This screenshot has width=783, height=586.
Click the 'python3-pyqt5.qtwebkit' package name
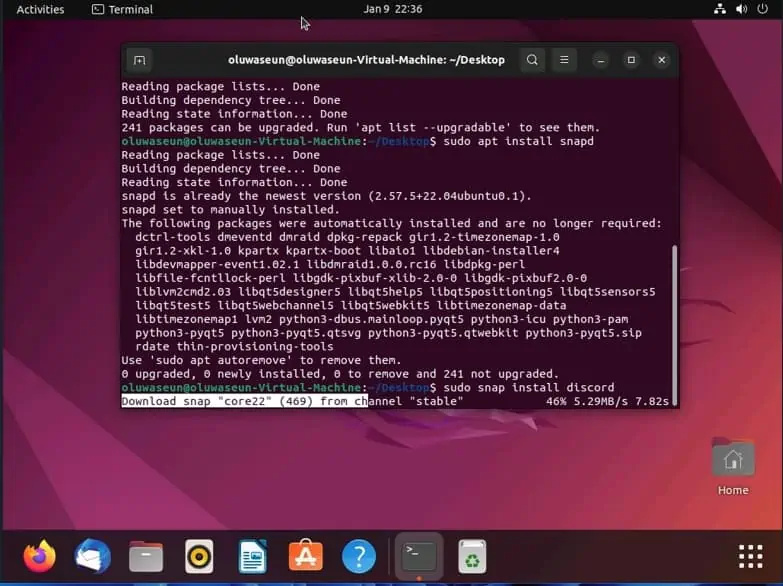point(443,333)
